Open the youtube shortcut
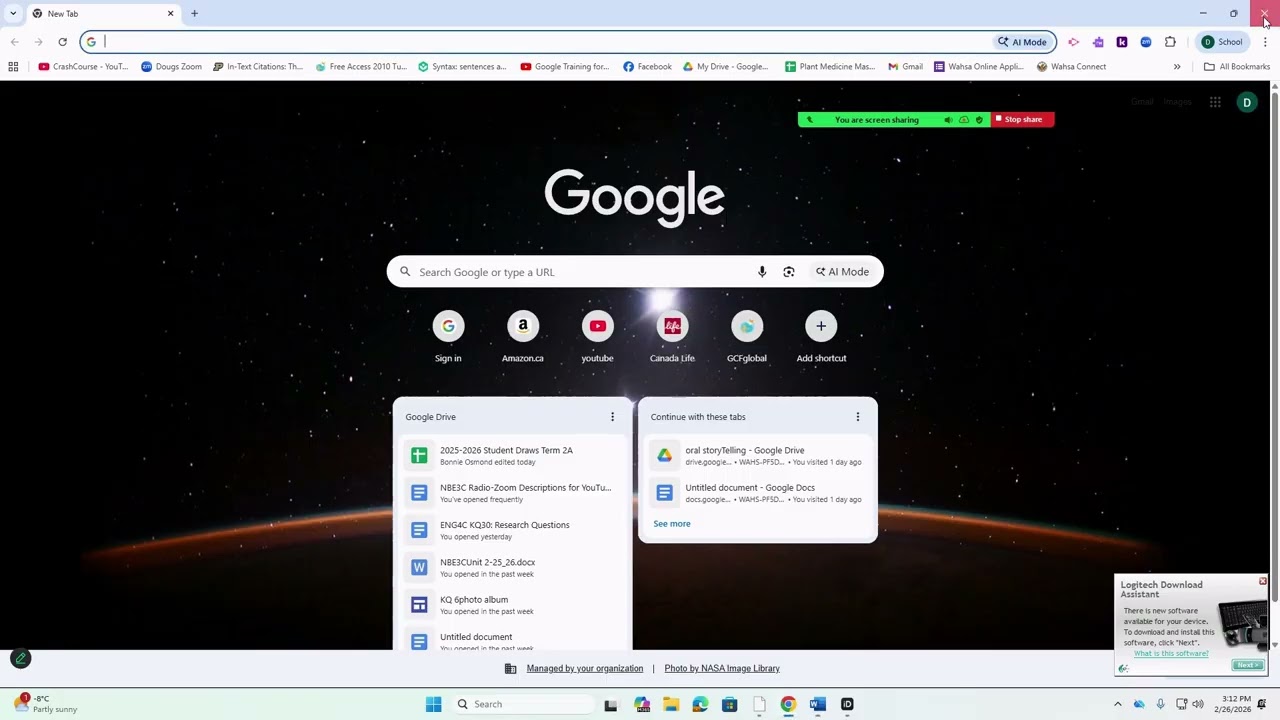 pos(597,337)
